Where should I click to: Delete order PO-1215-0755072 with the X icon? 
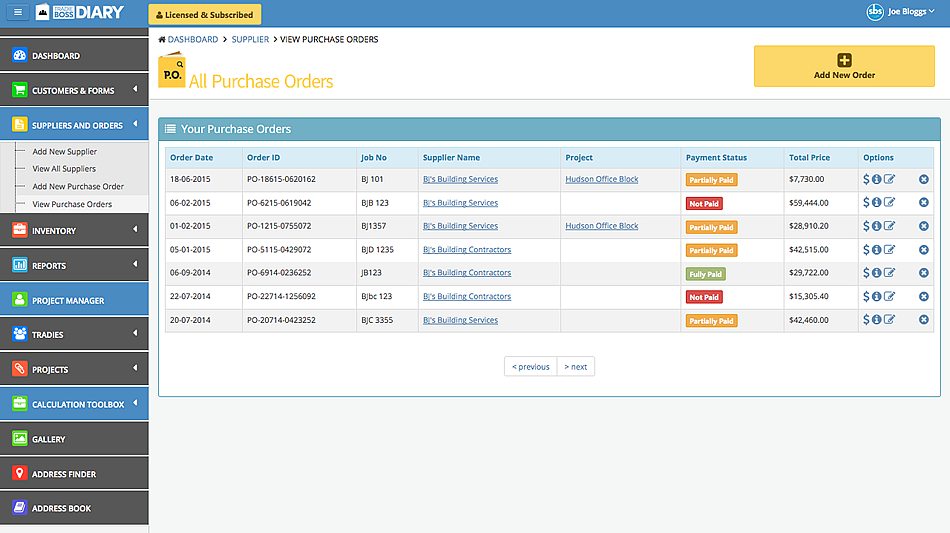(923, 226)
